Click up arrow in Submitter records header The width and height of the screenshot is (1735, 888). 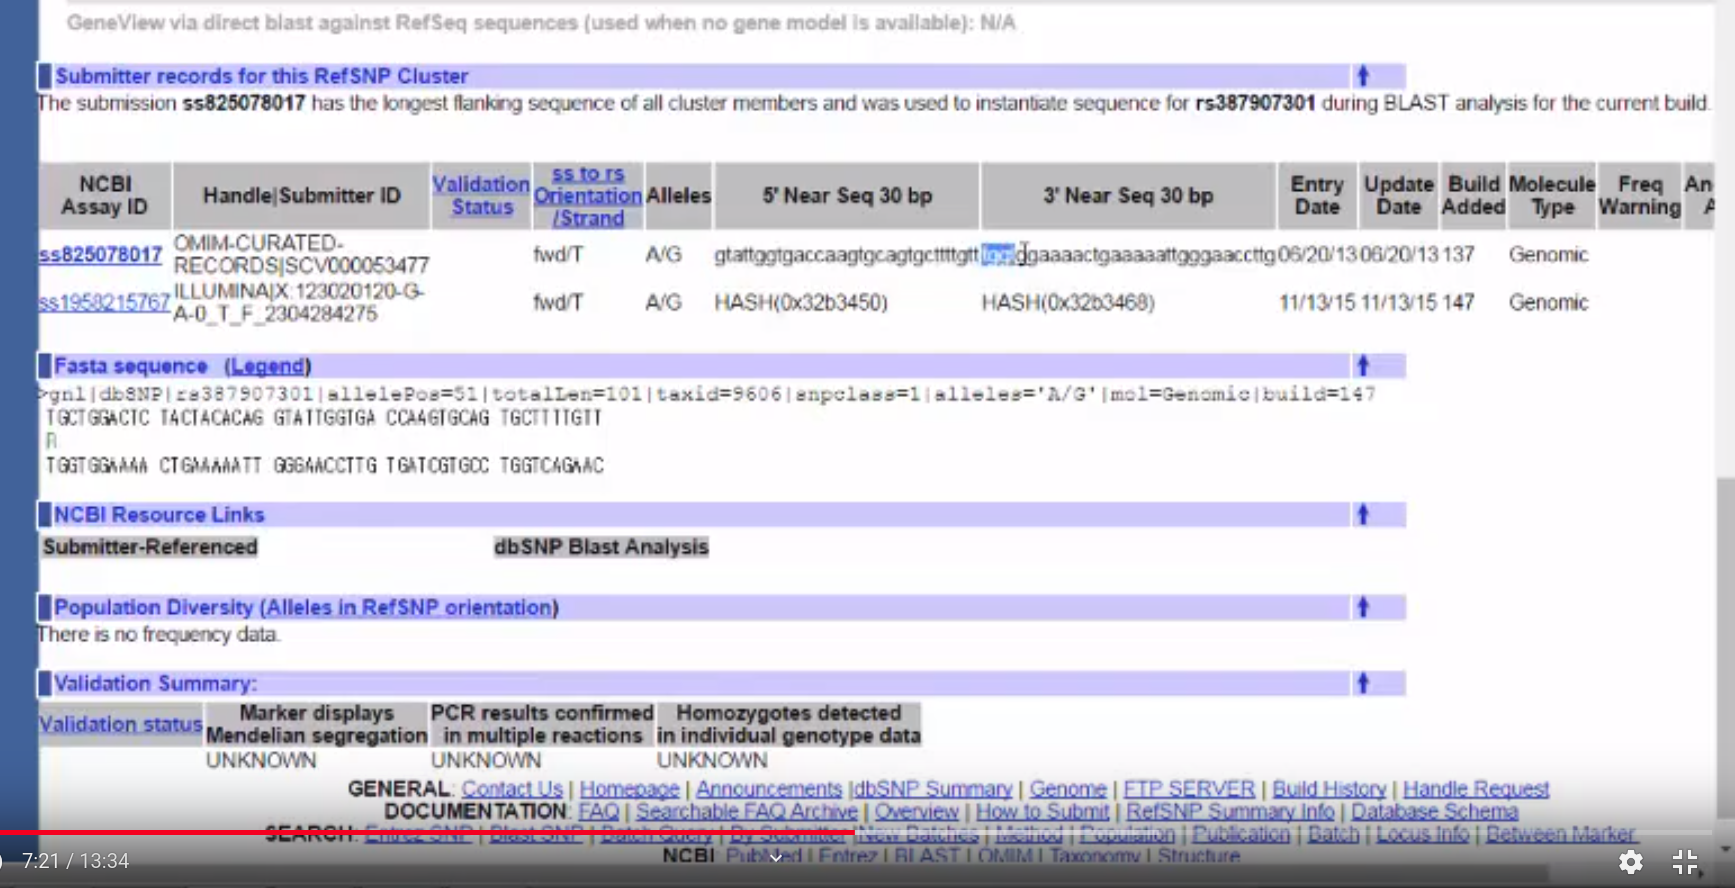(1362, 76)
